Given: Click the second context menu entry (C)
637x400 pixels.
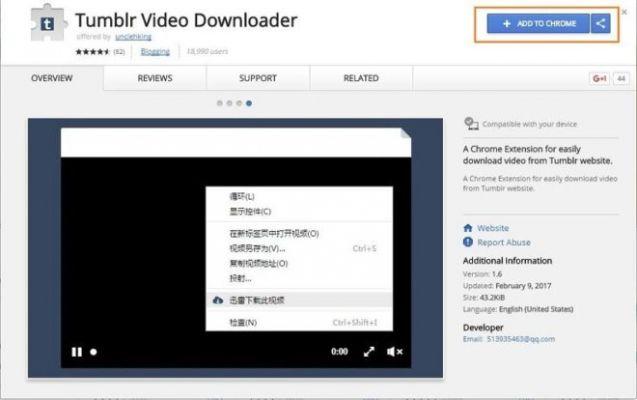Looking at the screenshot, I should 299,212.
